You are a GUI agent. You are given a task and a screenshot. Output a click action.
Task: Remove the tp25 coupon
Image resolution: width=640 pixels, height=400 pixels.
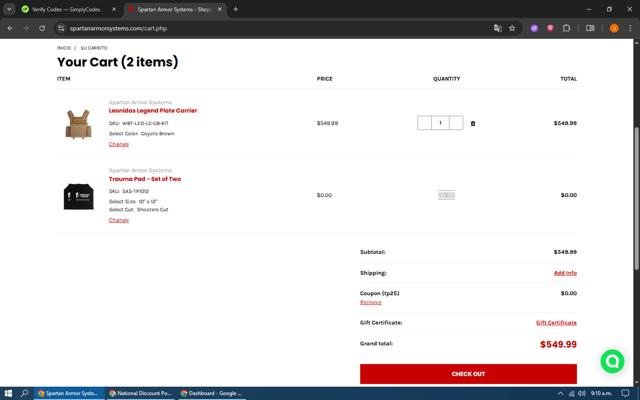[370, 302]
